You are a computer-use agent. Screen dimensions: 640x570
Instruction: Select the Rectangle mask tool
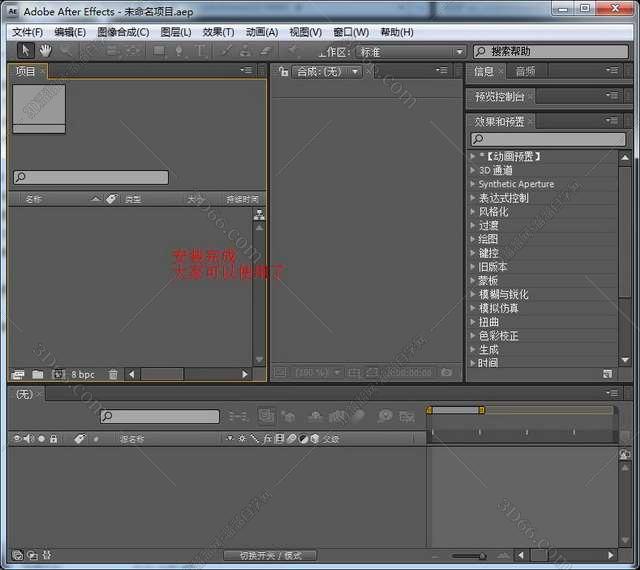pyautogui.click(x=159, y=51)
